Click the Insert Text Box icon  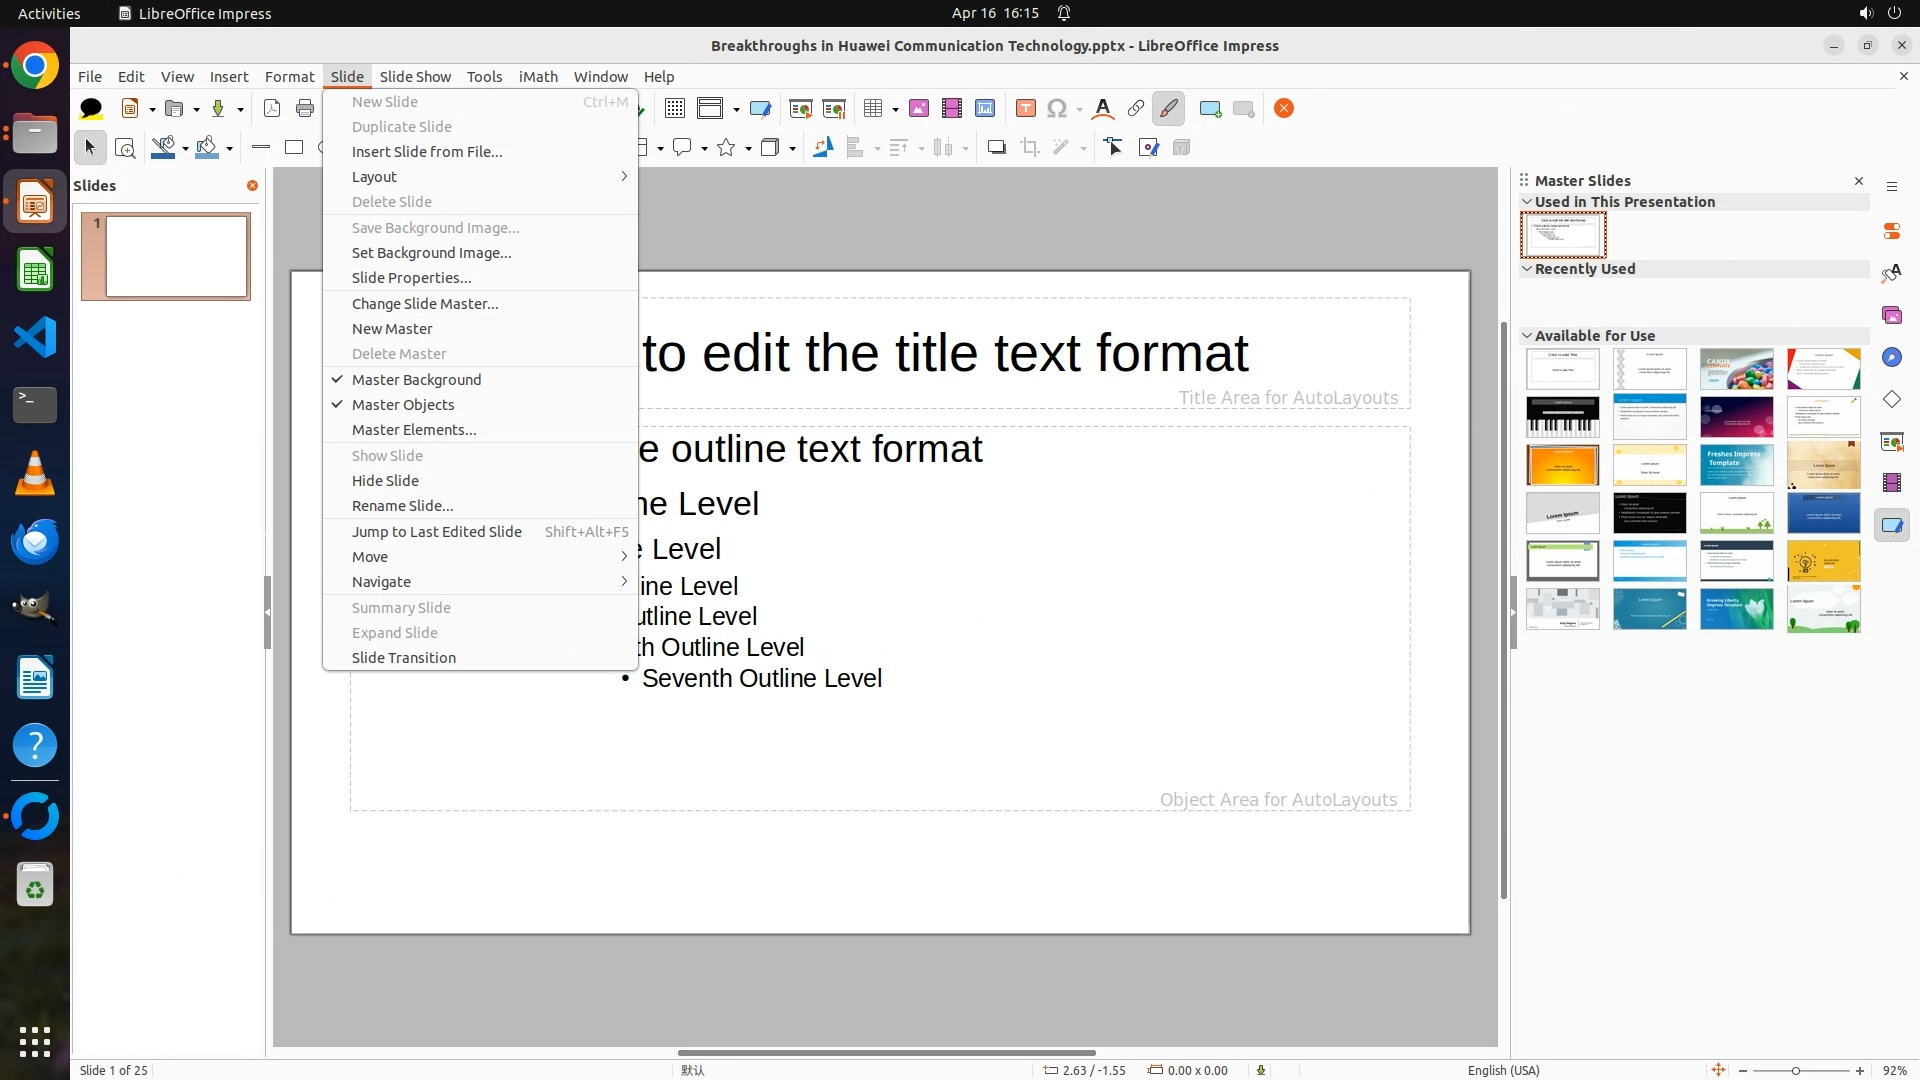pos(1025,109)
